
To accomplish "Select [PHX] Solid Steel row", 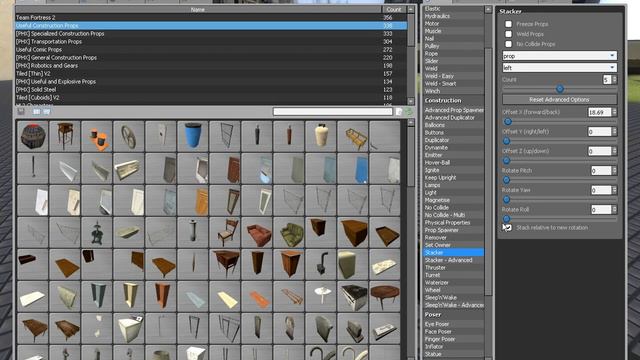I will pyautogui.click(x=211, y=89).
